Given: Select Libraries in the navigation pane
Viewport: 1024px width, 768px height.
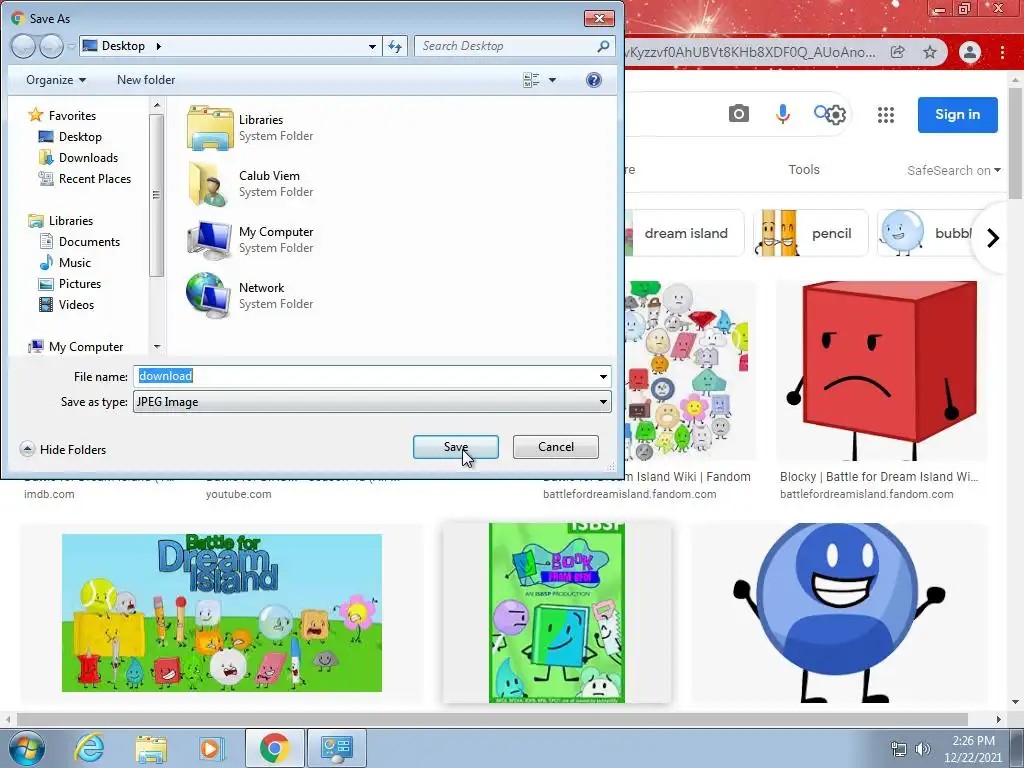Looking at the screenshot, I should pyautogui.click(x=61, y=221).
